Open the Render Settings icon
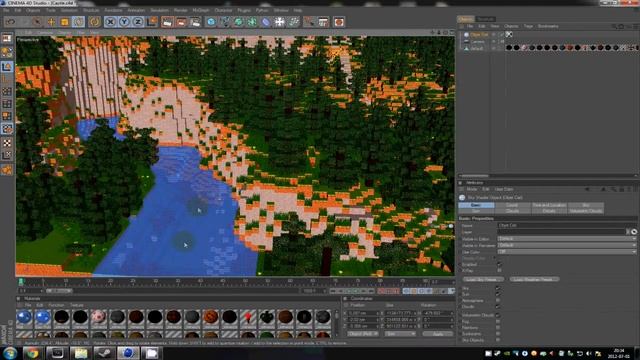640x360 pixels. click(x=195, y=22)
